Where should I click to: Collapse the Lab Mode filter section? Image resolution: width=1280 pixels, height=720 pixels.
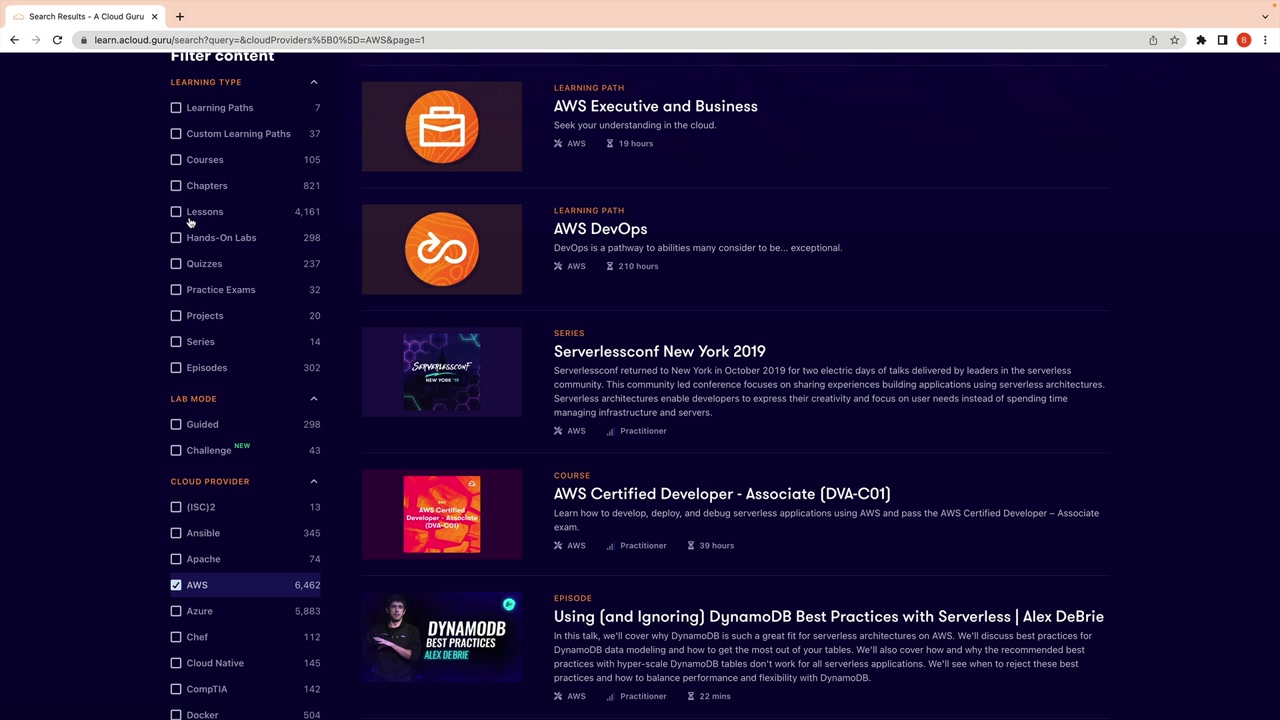click(x=313, y=399)
